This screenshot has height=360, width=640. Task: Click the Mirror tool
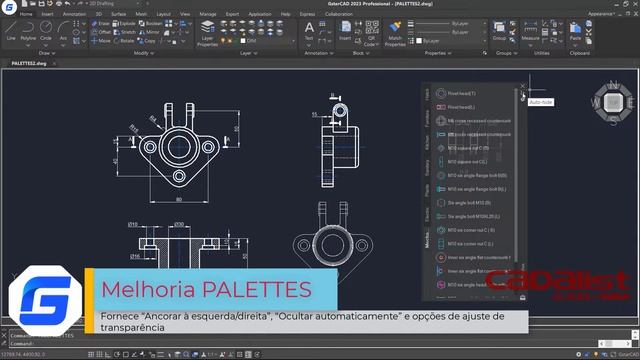149,32
